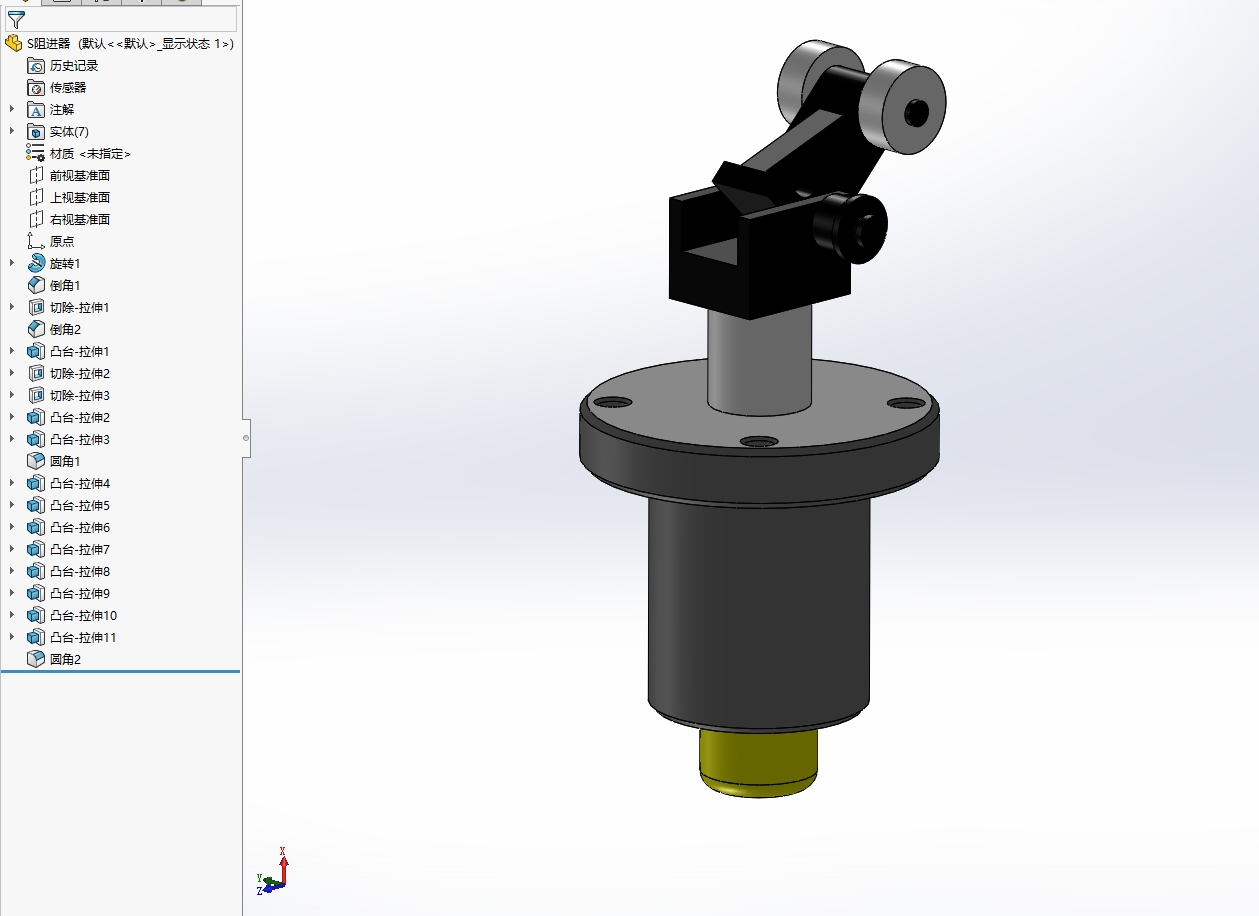
Task: Click the rollback bar below 圆角2
Action: pyautogui.click(x=120, y=672)
